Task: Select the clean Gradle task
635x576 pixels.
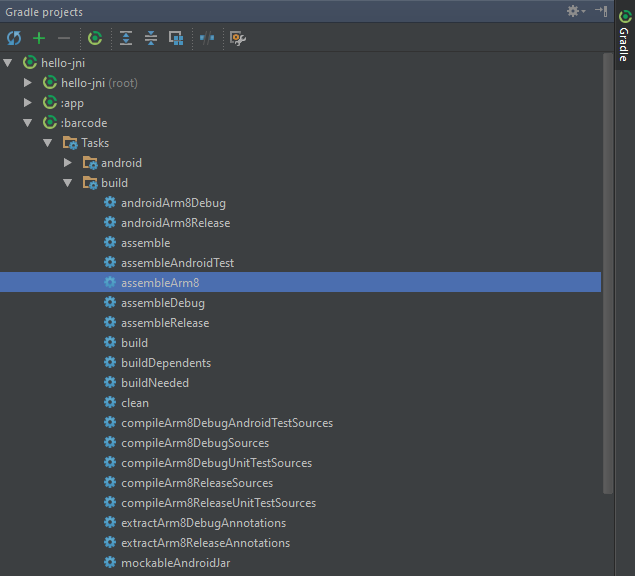Action: pyautogui.click(x=134, y=403)
